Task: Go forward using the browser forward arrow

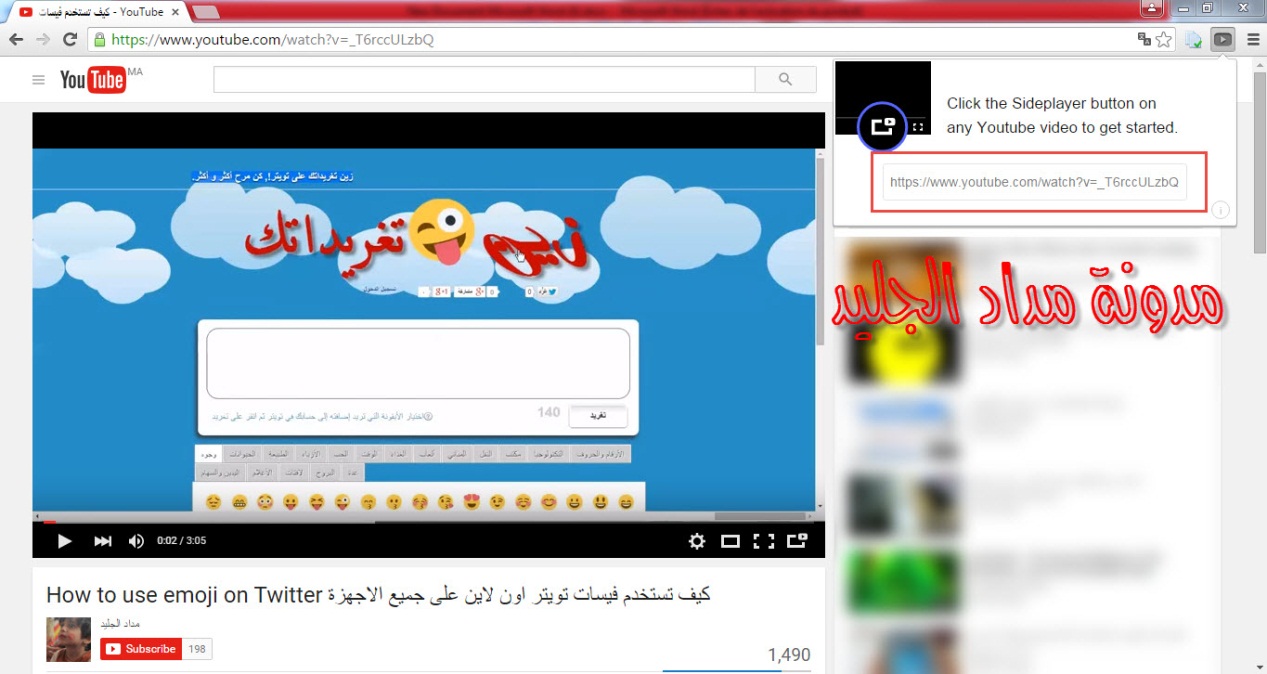Action: pos(43,40)
